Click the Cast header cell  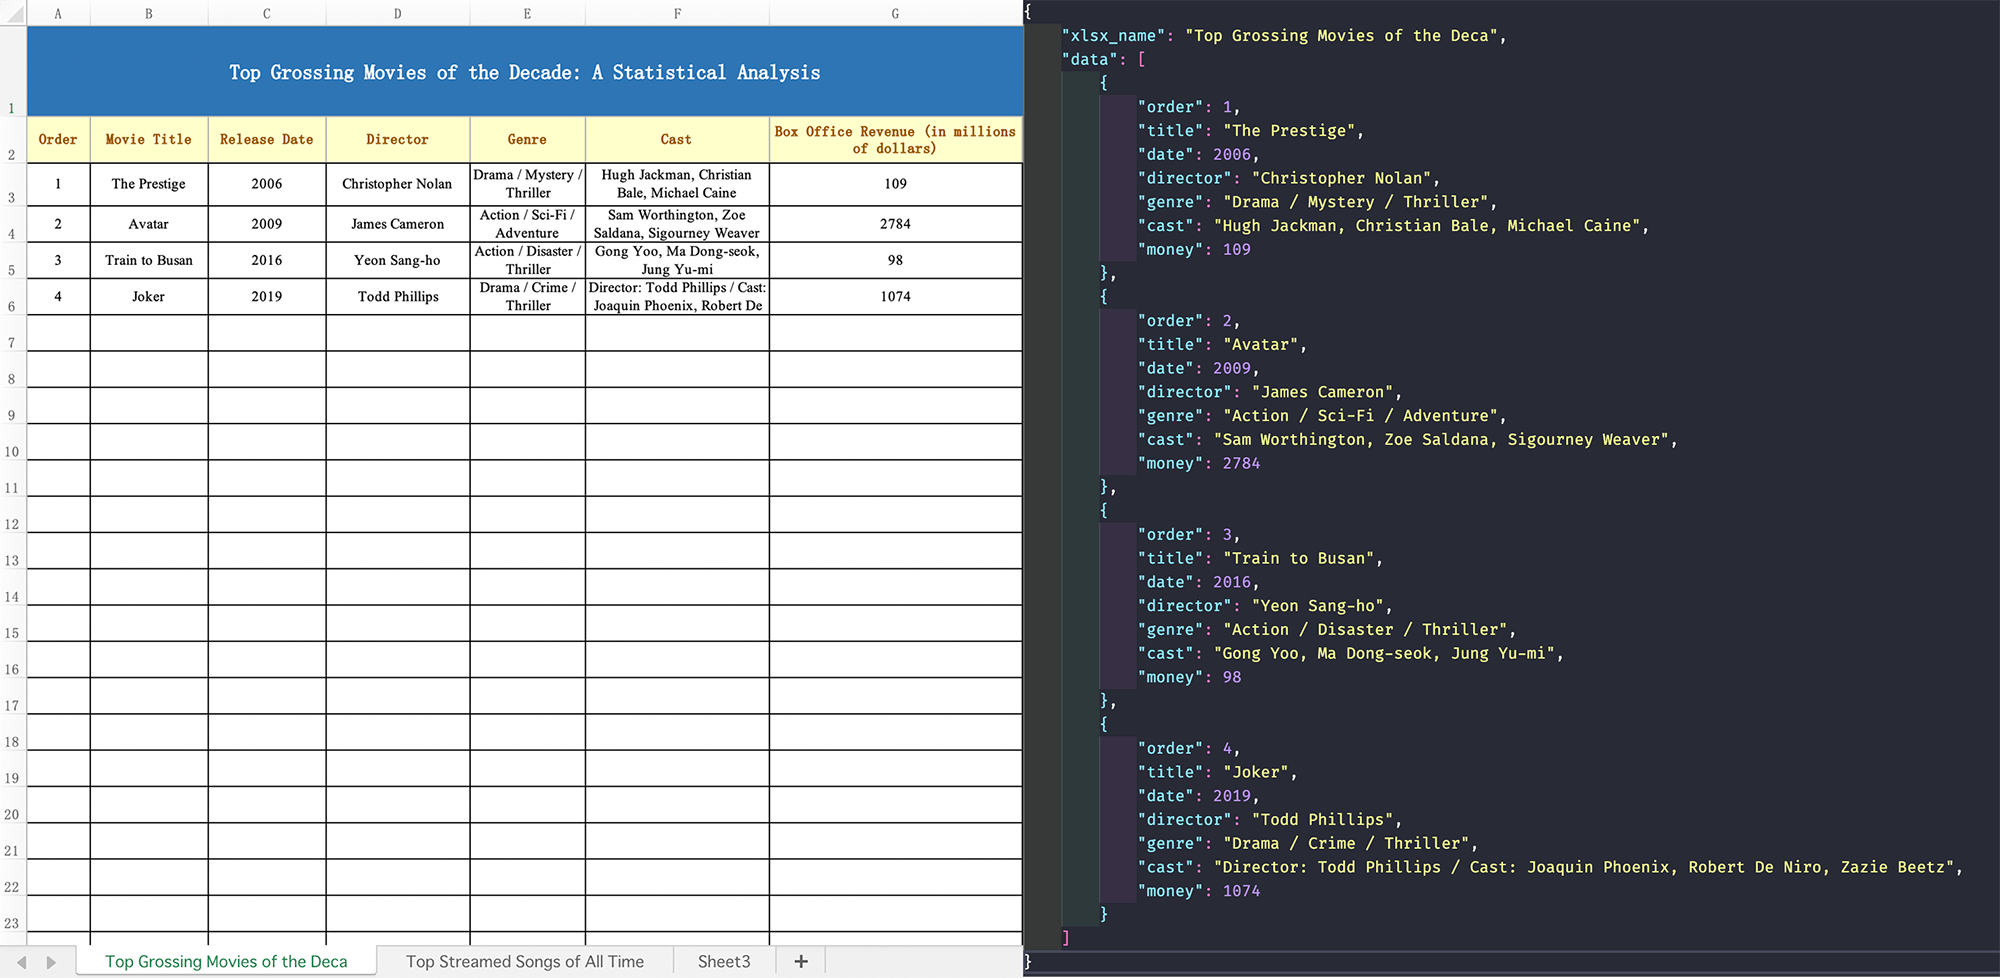pos(677,140)
